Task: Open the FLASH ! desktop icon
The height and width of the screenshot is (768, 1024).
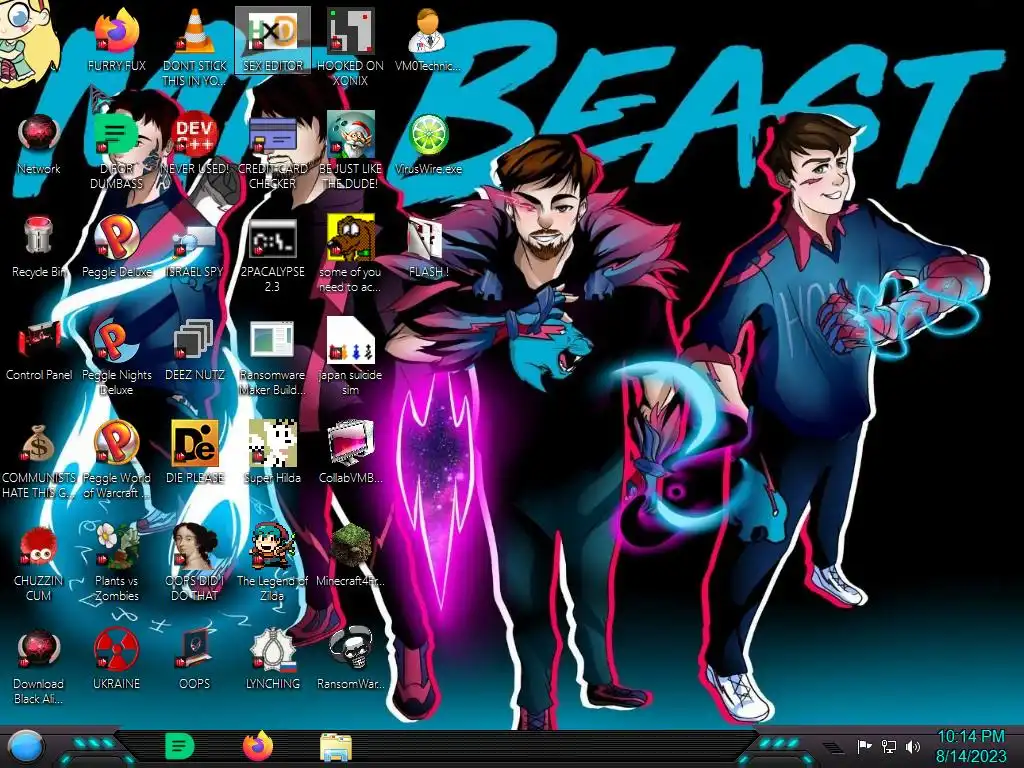Action: tap(425, 238)
